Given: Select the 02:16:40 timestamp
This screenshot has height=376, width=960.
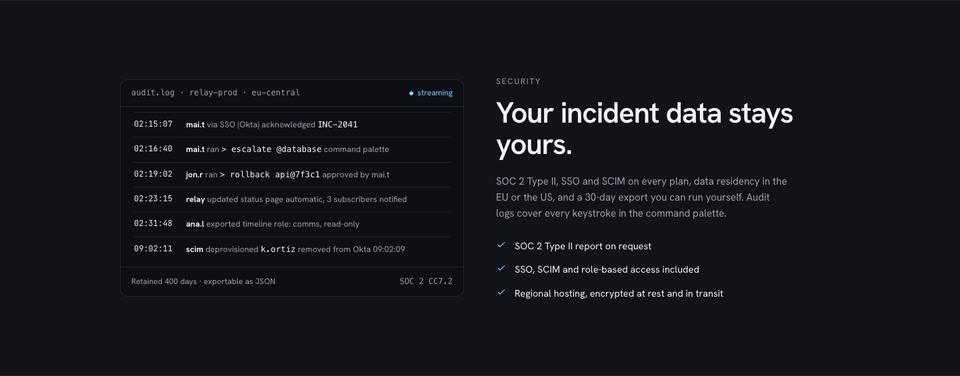Looking at the screenshot, I should (x=153, y=149).
